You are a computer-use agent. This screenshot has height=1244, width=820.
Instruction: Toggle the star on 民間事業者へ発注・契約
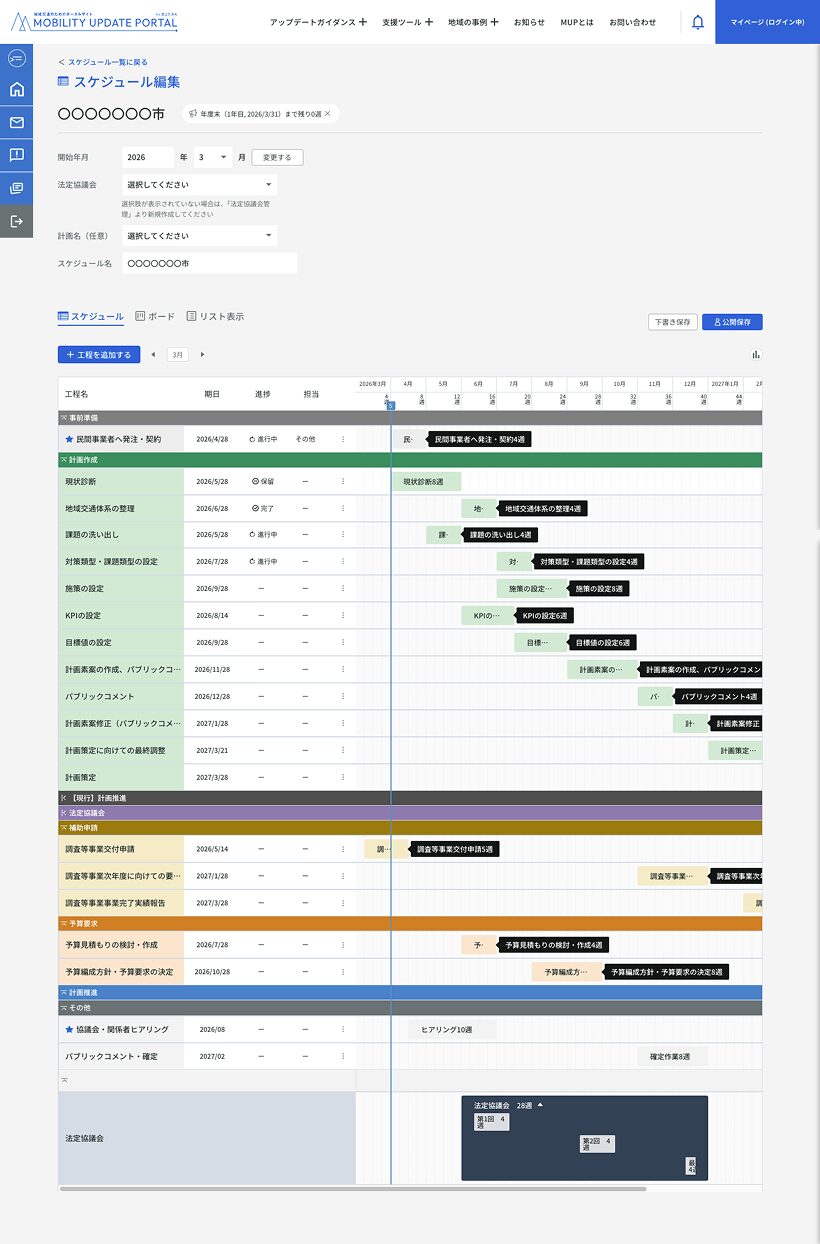[x=69, y=439]
